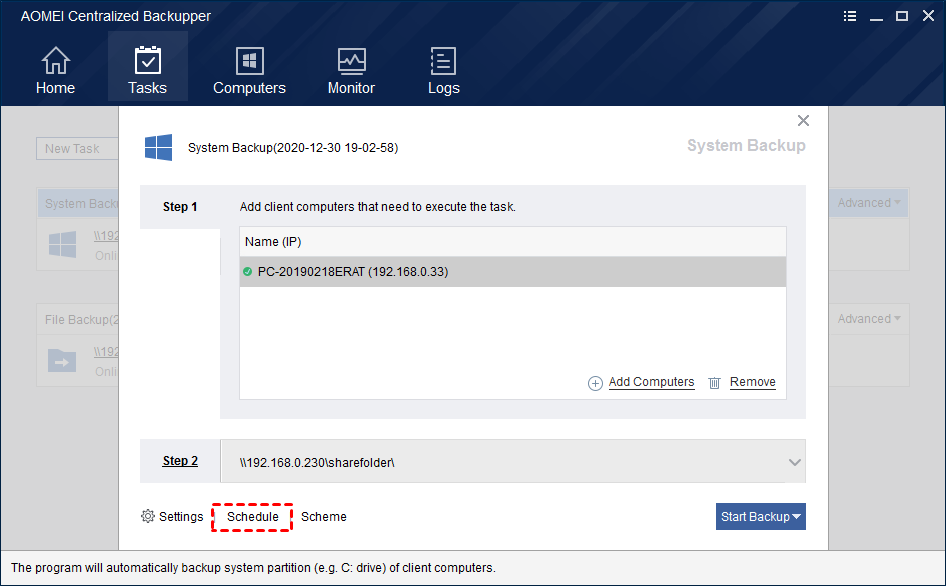Select the System Backup task name text
The image size is (946, 586).
coord(293,148)
